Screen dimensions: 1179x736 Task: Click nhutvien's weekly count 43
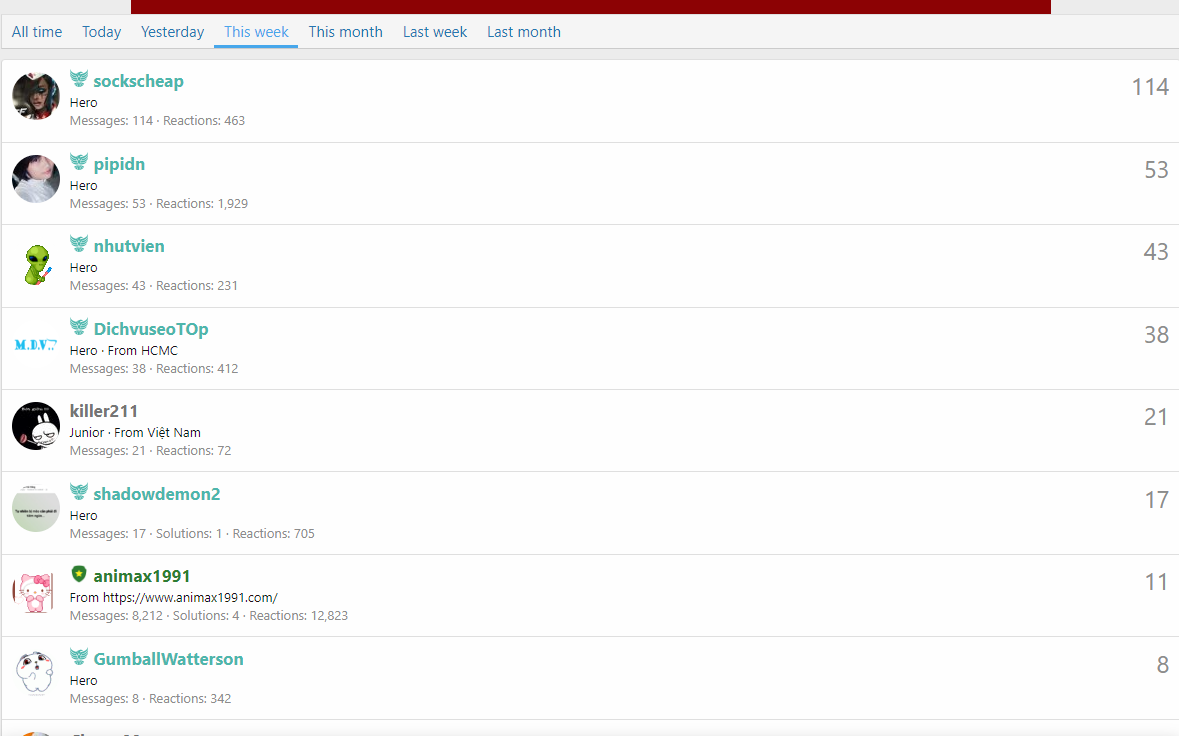[1156, 252]
